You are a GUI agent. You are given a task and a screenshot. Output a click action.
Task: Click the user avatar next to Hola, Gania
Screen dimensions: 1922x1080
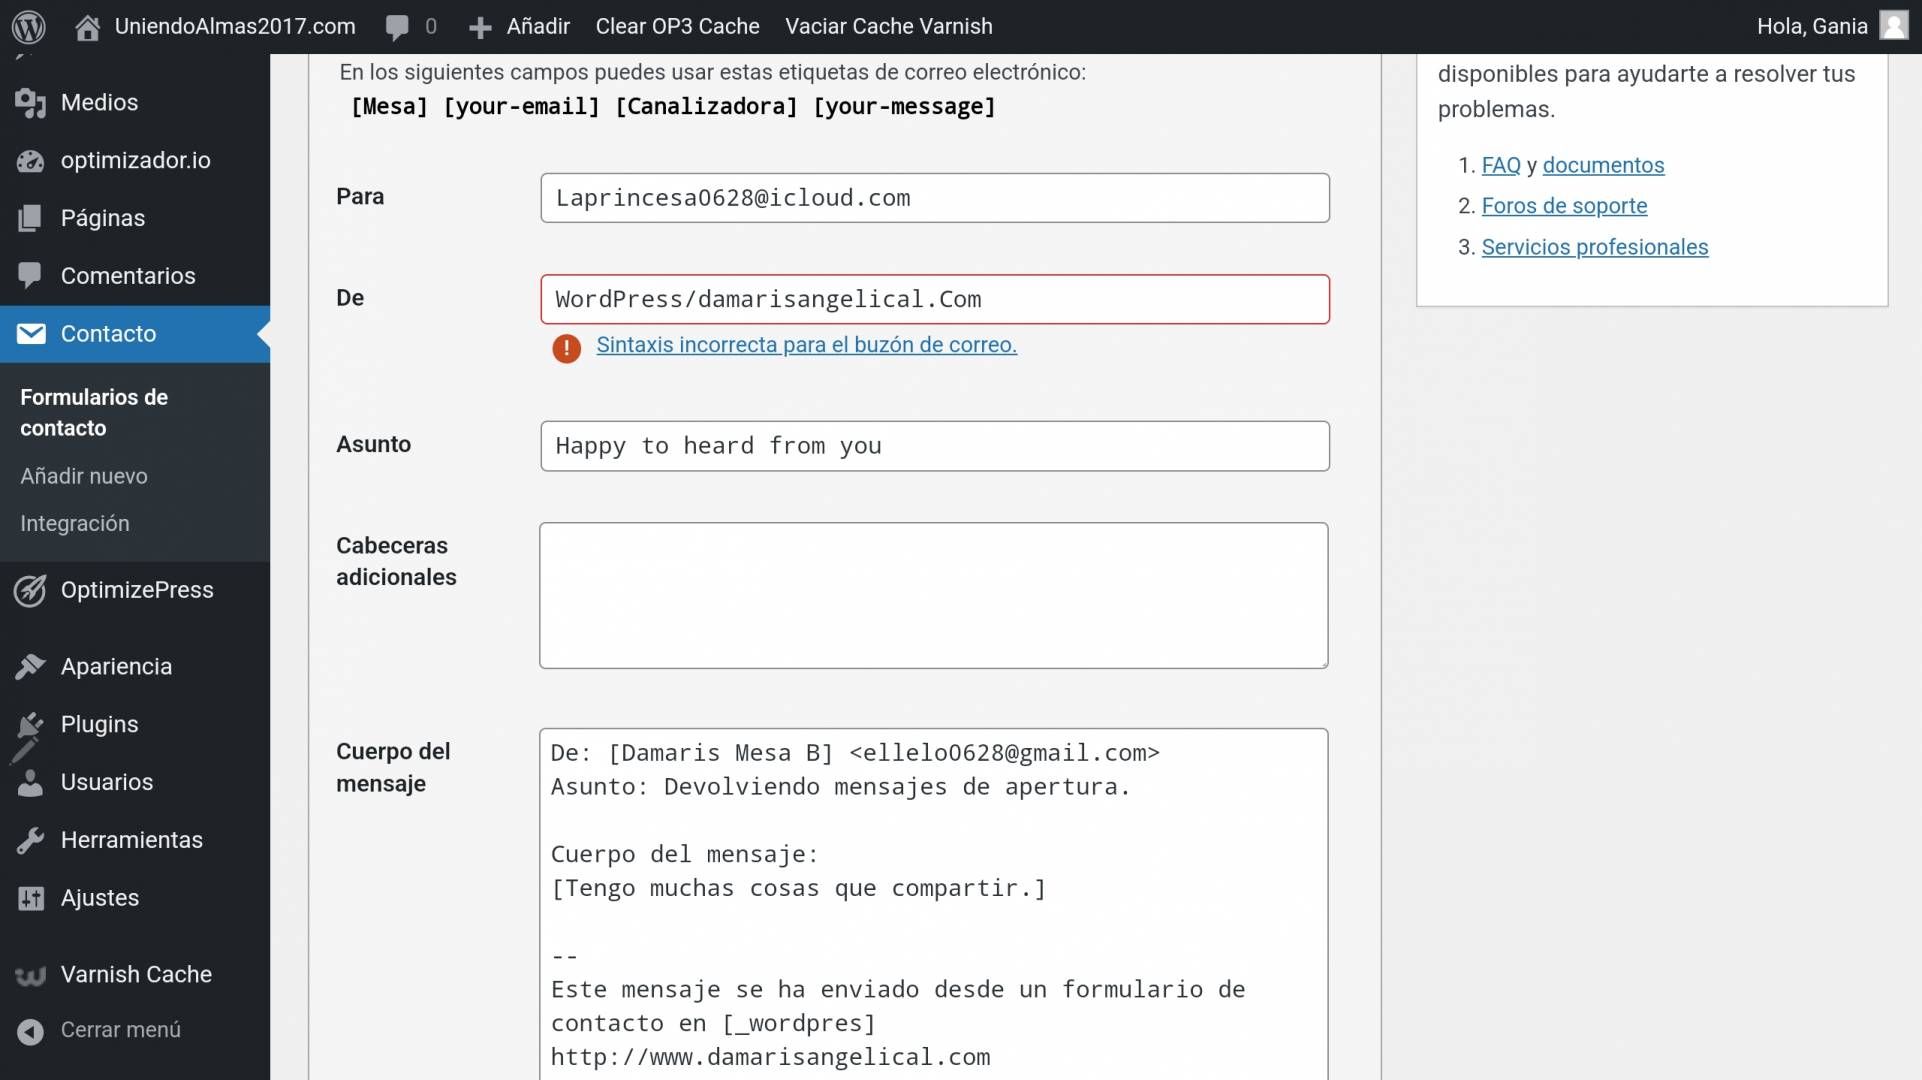pos(1894,26)
